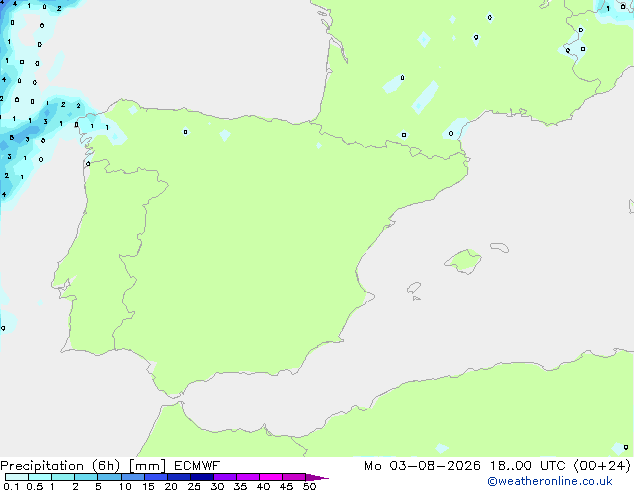Click the Precipitation (6h) title text

(x=60, y=466)
